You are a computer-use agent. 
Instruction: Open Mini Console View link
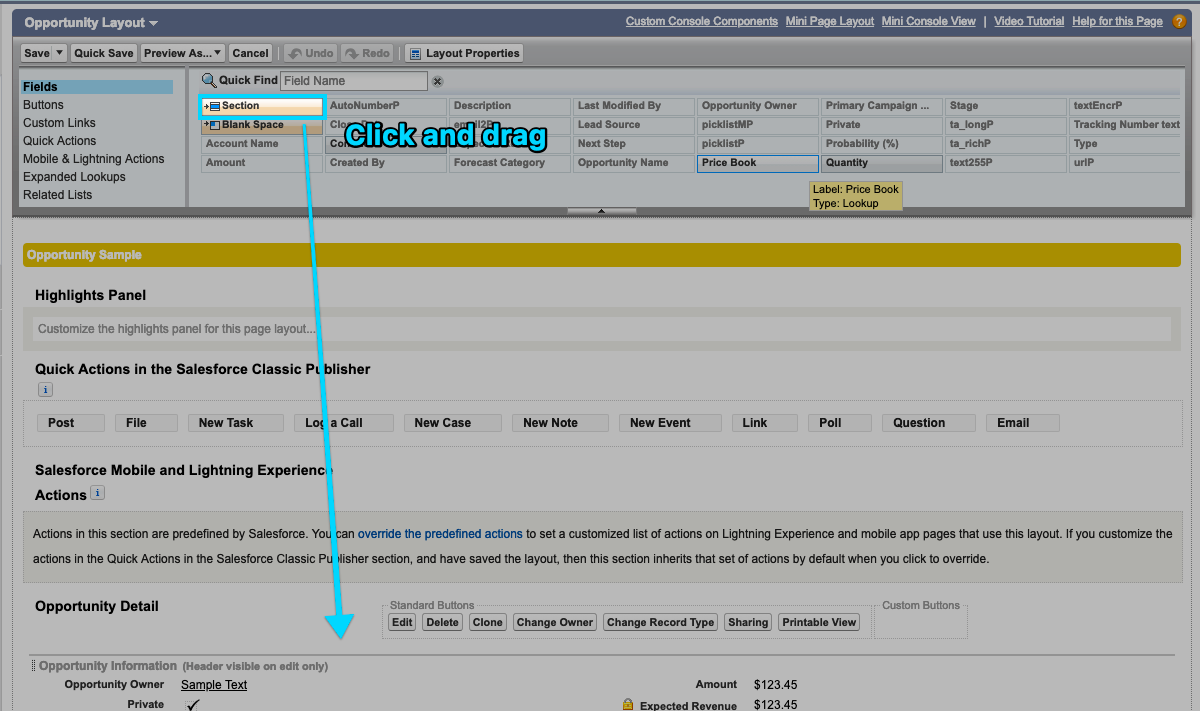[929, 21]
